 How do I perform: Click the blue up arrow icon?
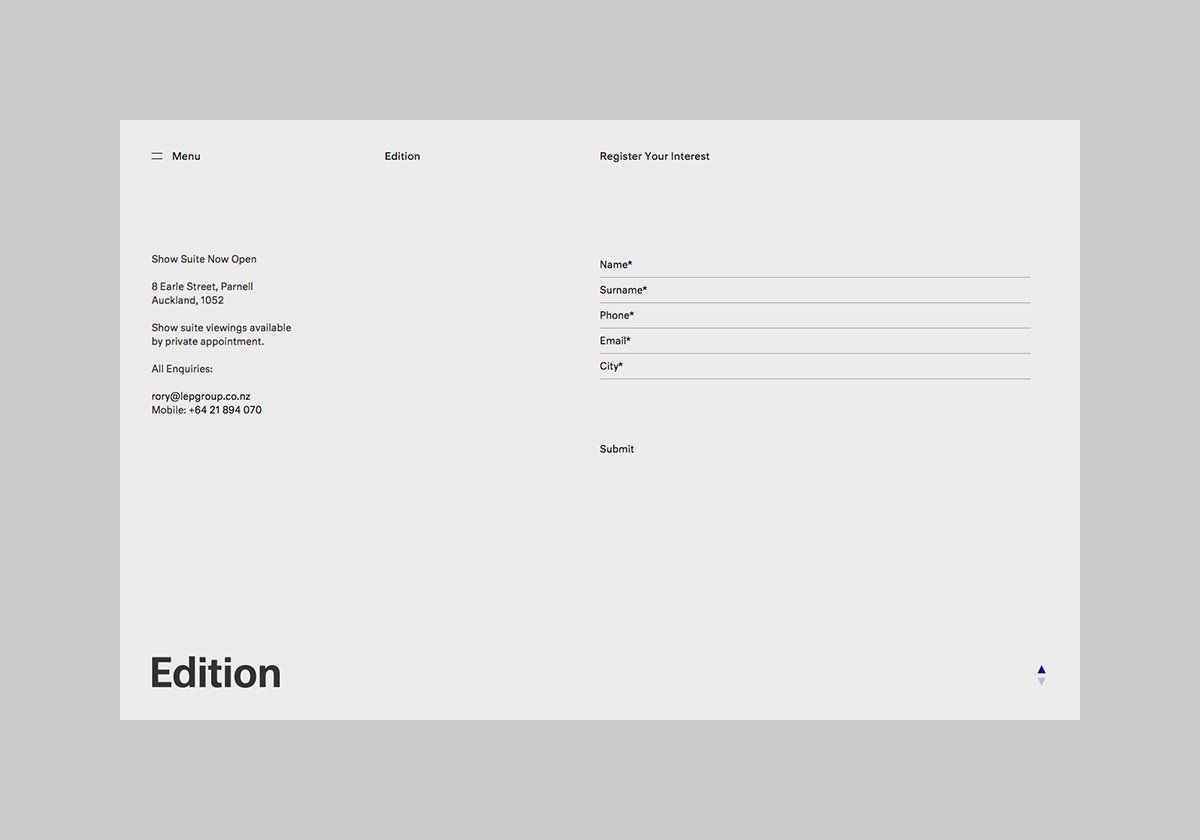pyautogui.click(x=1041, y=669)
